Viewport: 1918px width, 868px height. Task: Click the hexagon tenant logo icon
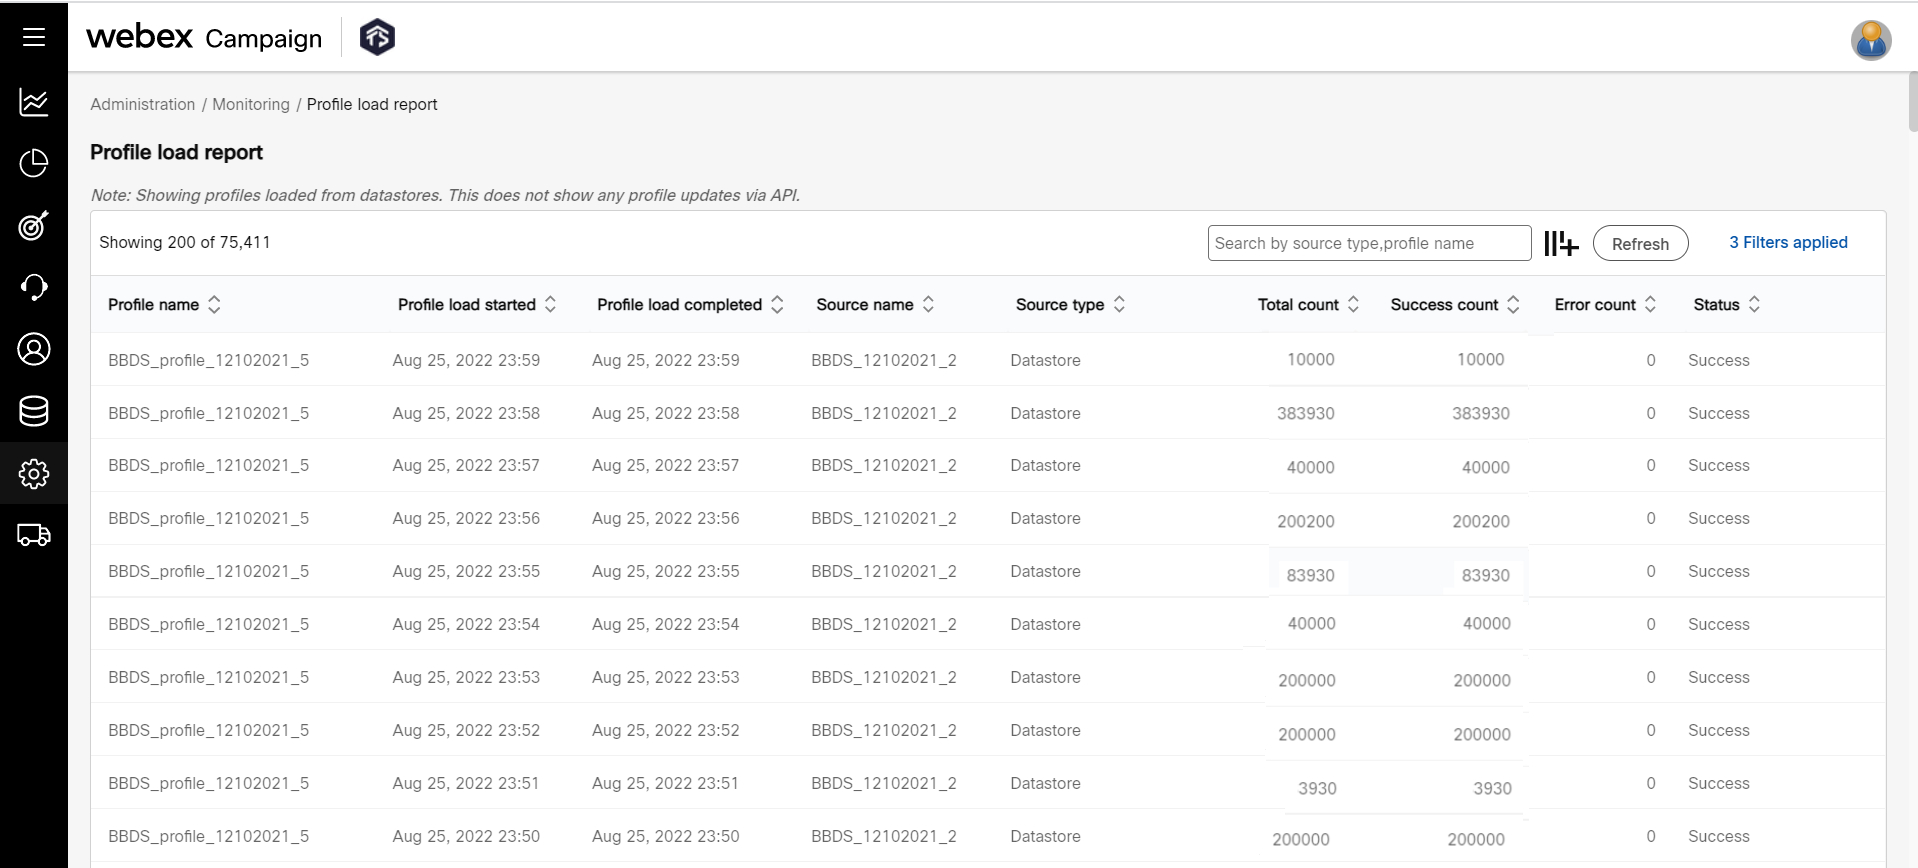[x=377, y=37]
